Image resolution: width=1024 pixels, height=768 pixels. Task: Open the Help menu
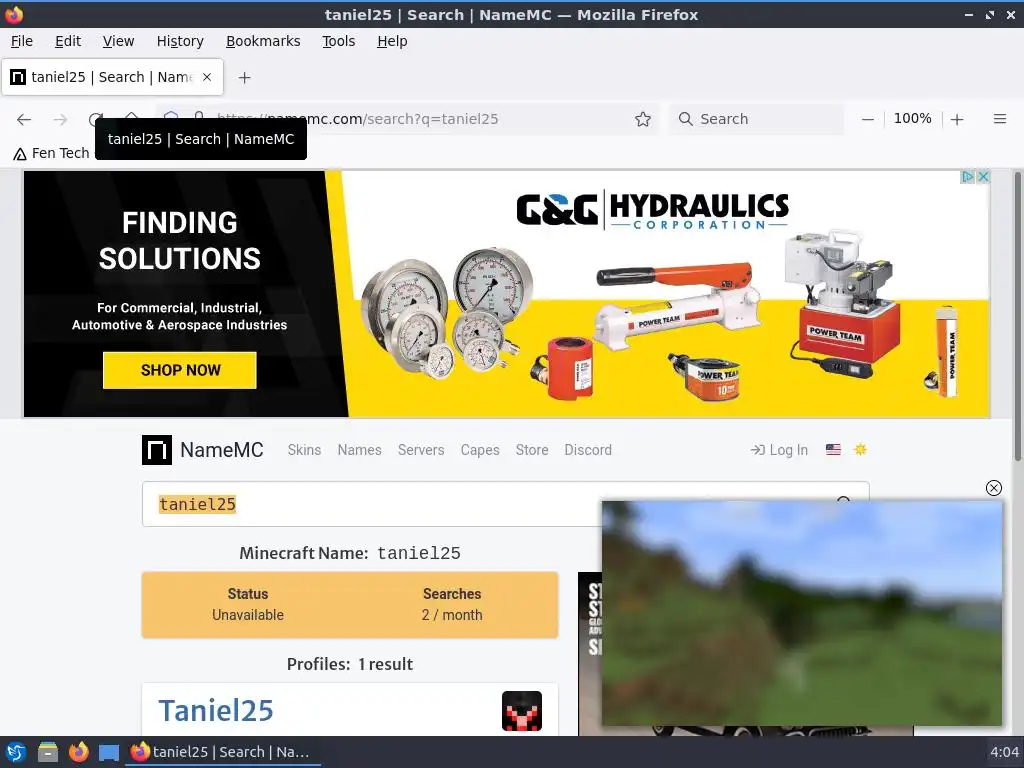(392, 41)
